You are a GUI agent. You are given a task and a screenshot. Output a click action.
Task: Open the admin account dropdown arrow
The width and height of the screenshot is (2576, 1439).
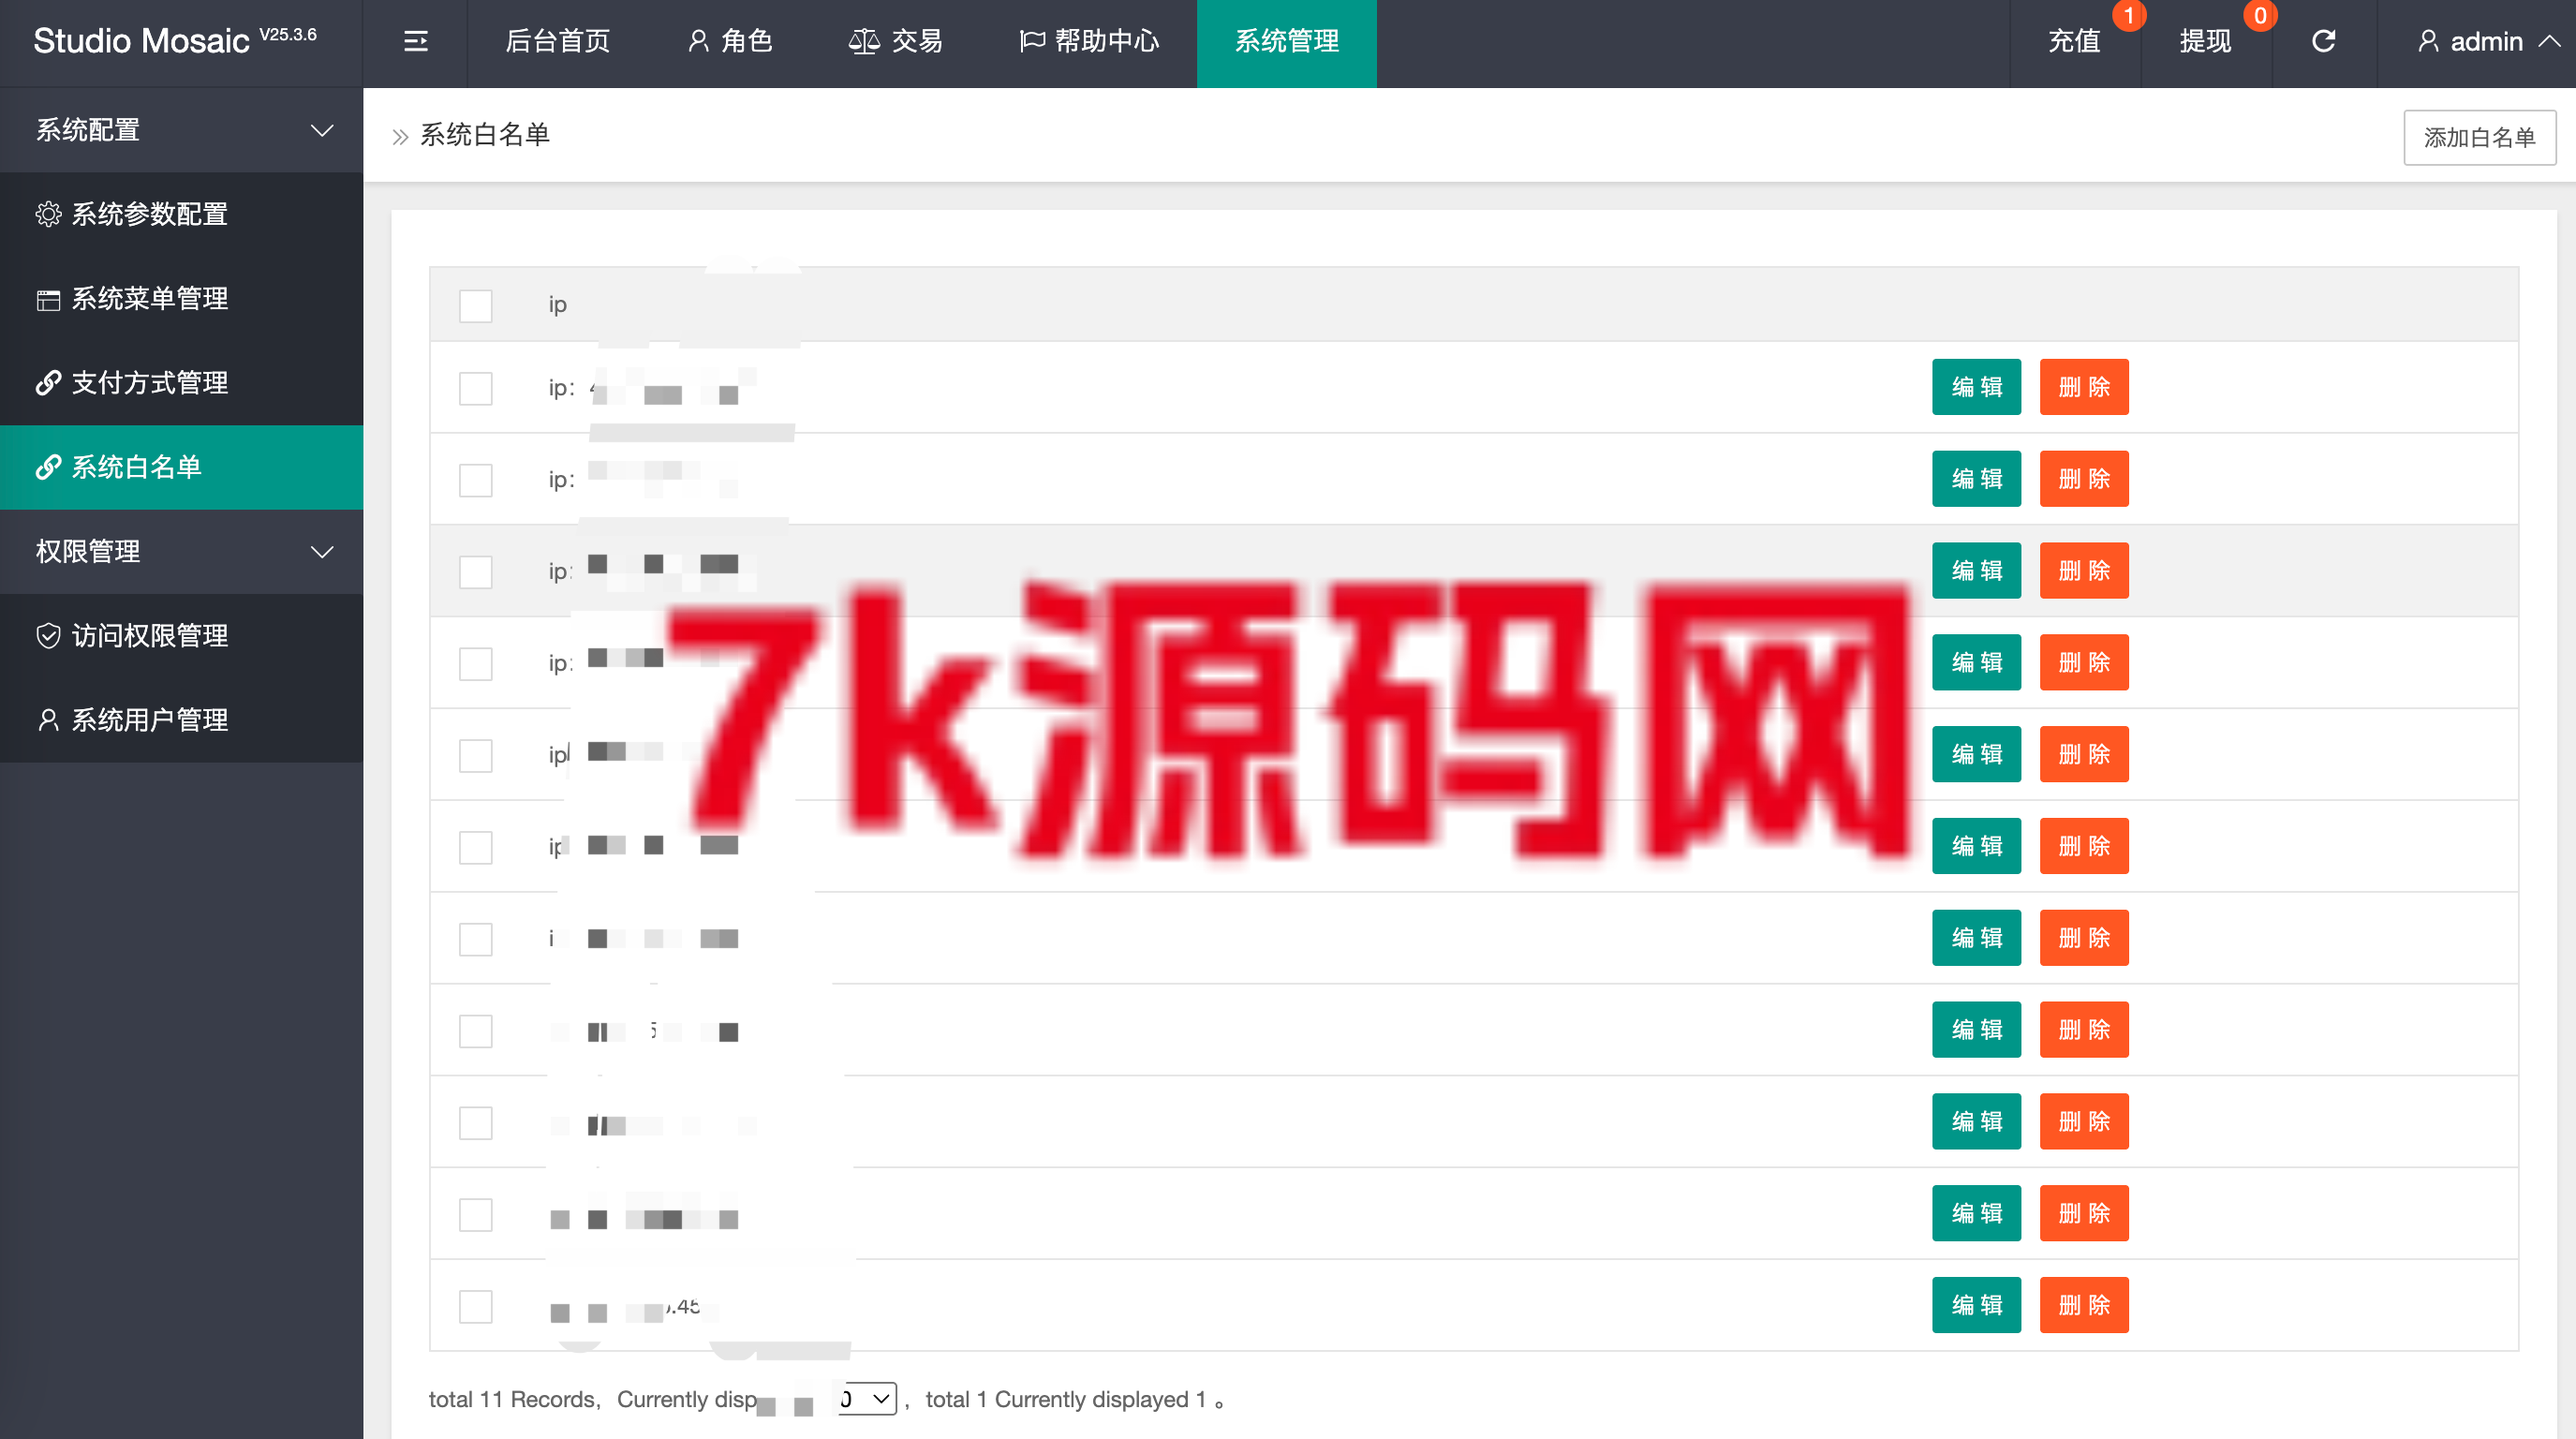(2549, 41)
